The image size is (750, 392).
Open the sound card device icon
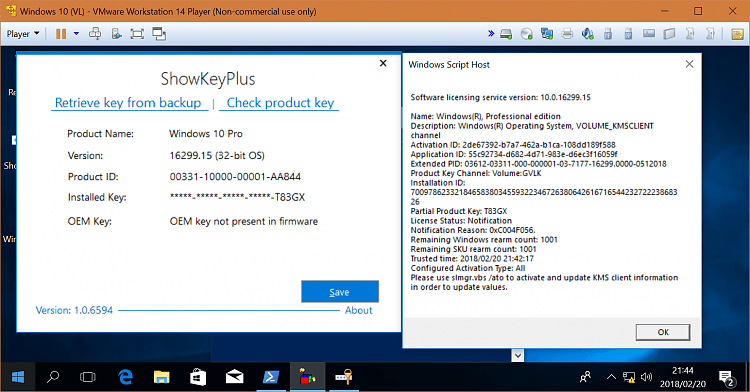click(587, 34)
